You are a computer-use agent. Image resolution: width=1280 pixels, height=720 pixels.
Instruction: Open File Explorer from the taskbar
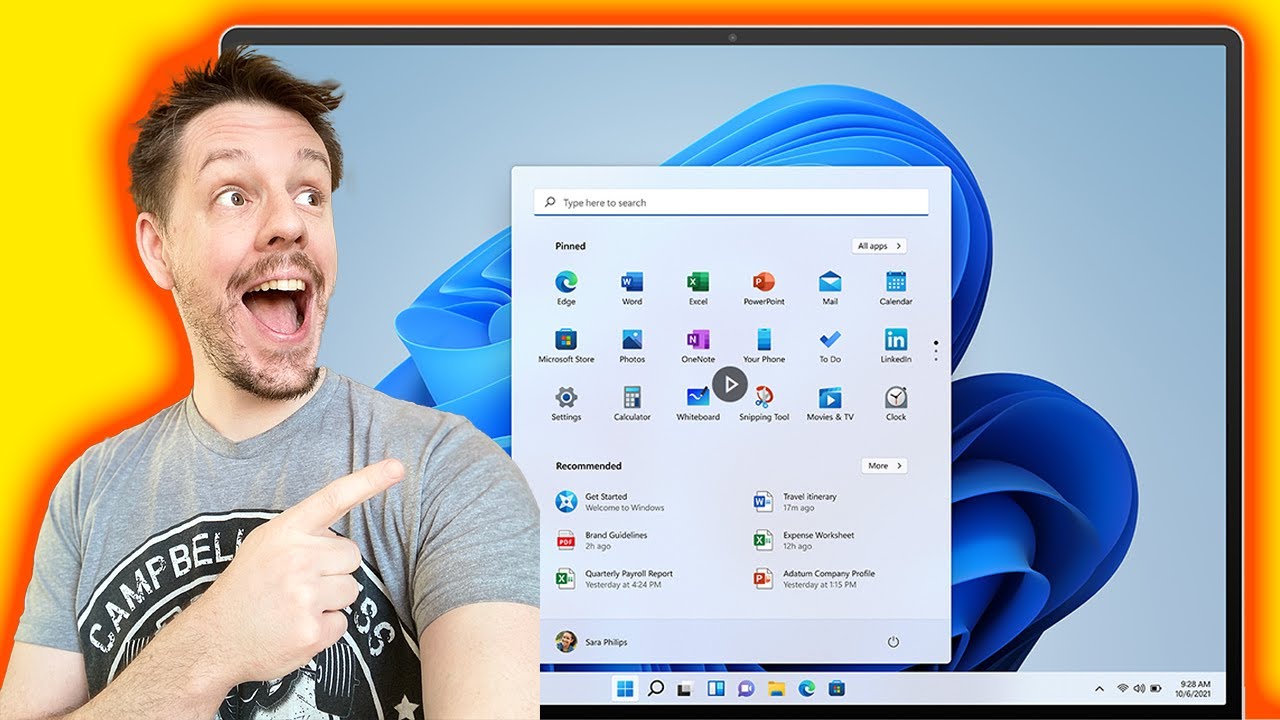tap(776, 688)
